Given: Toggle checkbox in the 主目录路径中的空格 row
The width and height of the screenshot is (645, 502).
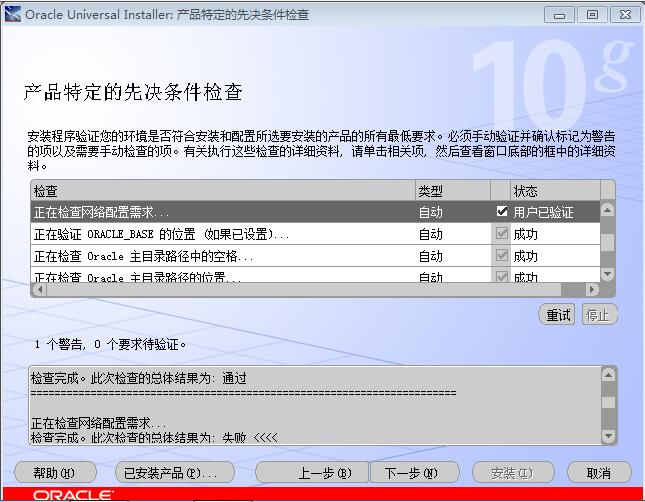Looking at the screenshot, I should pos(501,256).
